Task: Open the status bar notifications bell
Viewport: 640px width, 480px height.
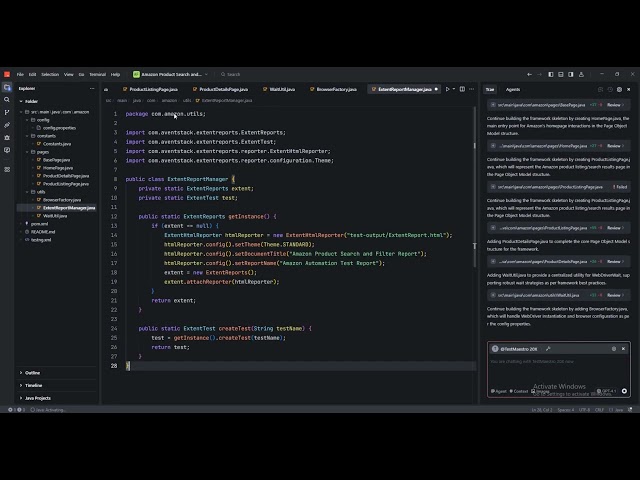Action: [630, 410]
